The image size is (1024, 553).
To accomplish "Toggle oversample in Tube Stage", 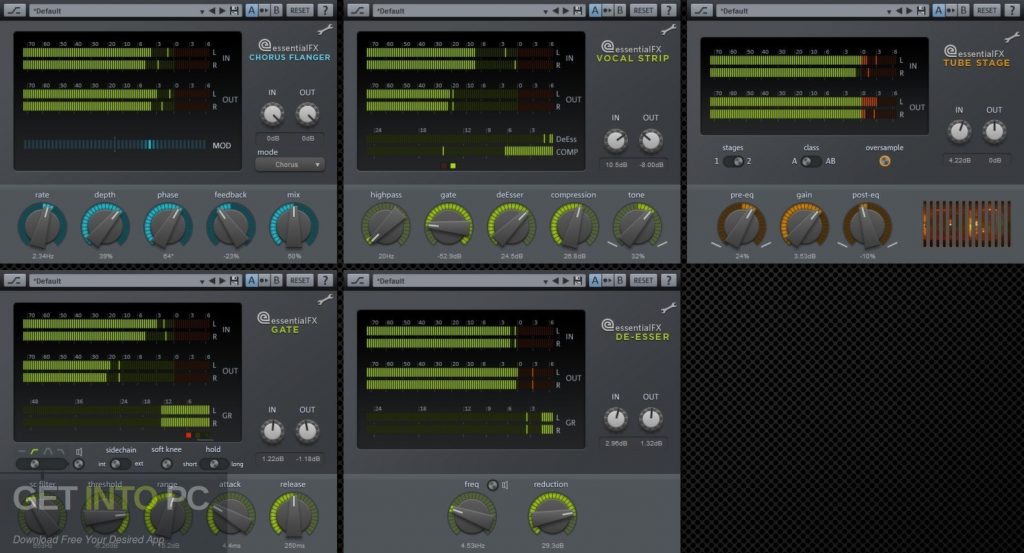I will pos(884,161).
